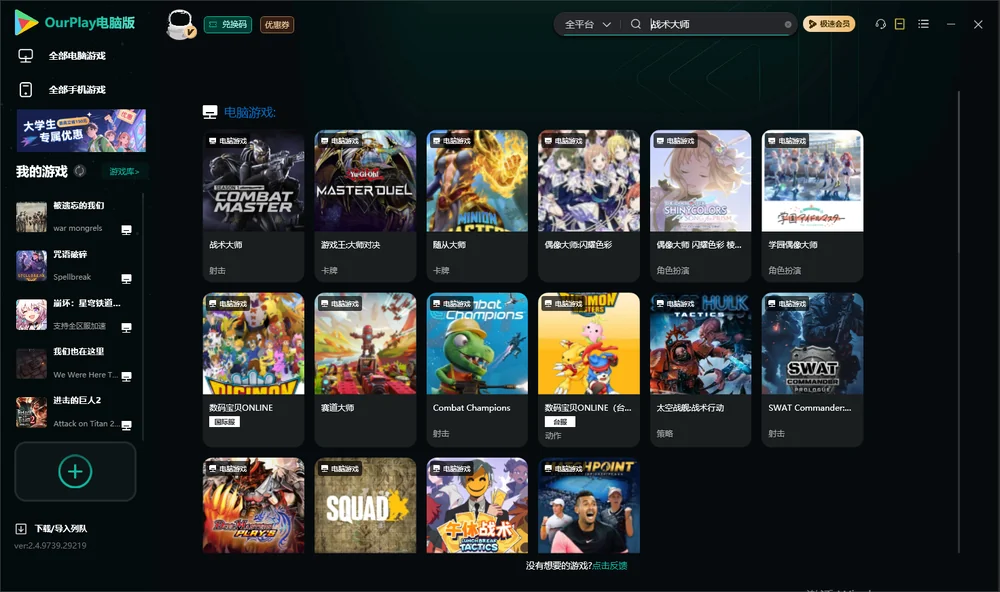Open the SQUAD game card

365,505
